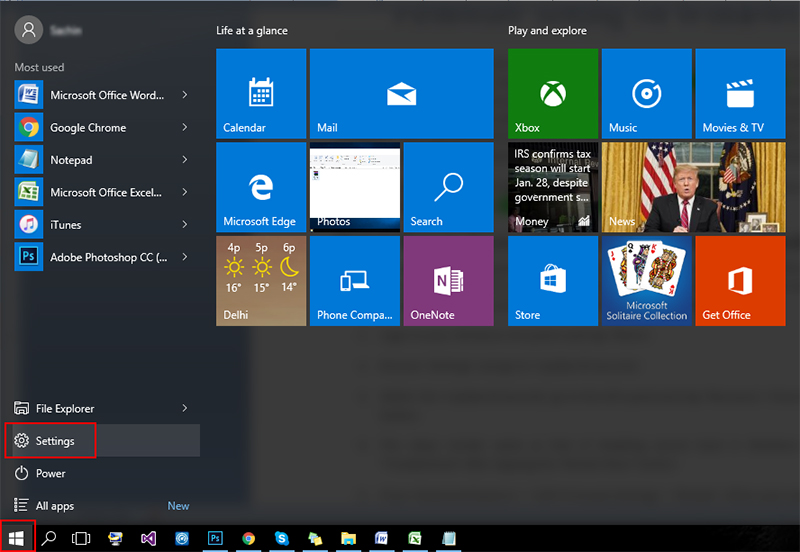Open Microsoft Solitaire Collection tile

[x=646, y=281]
